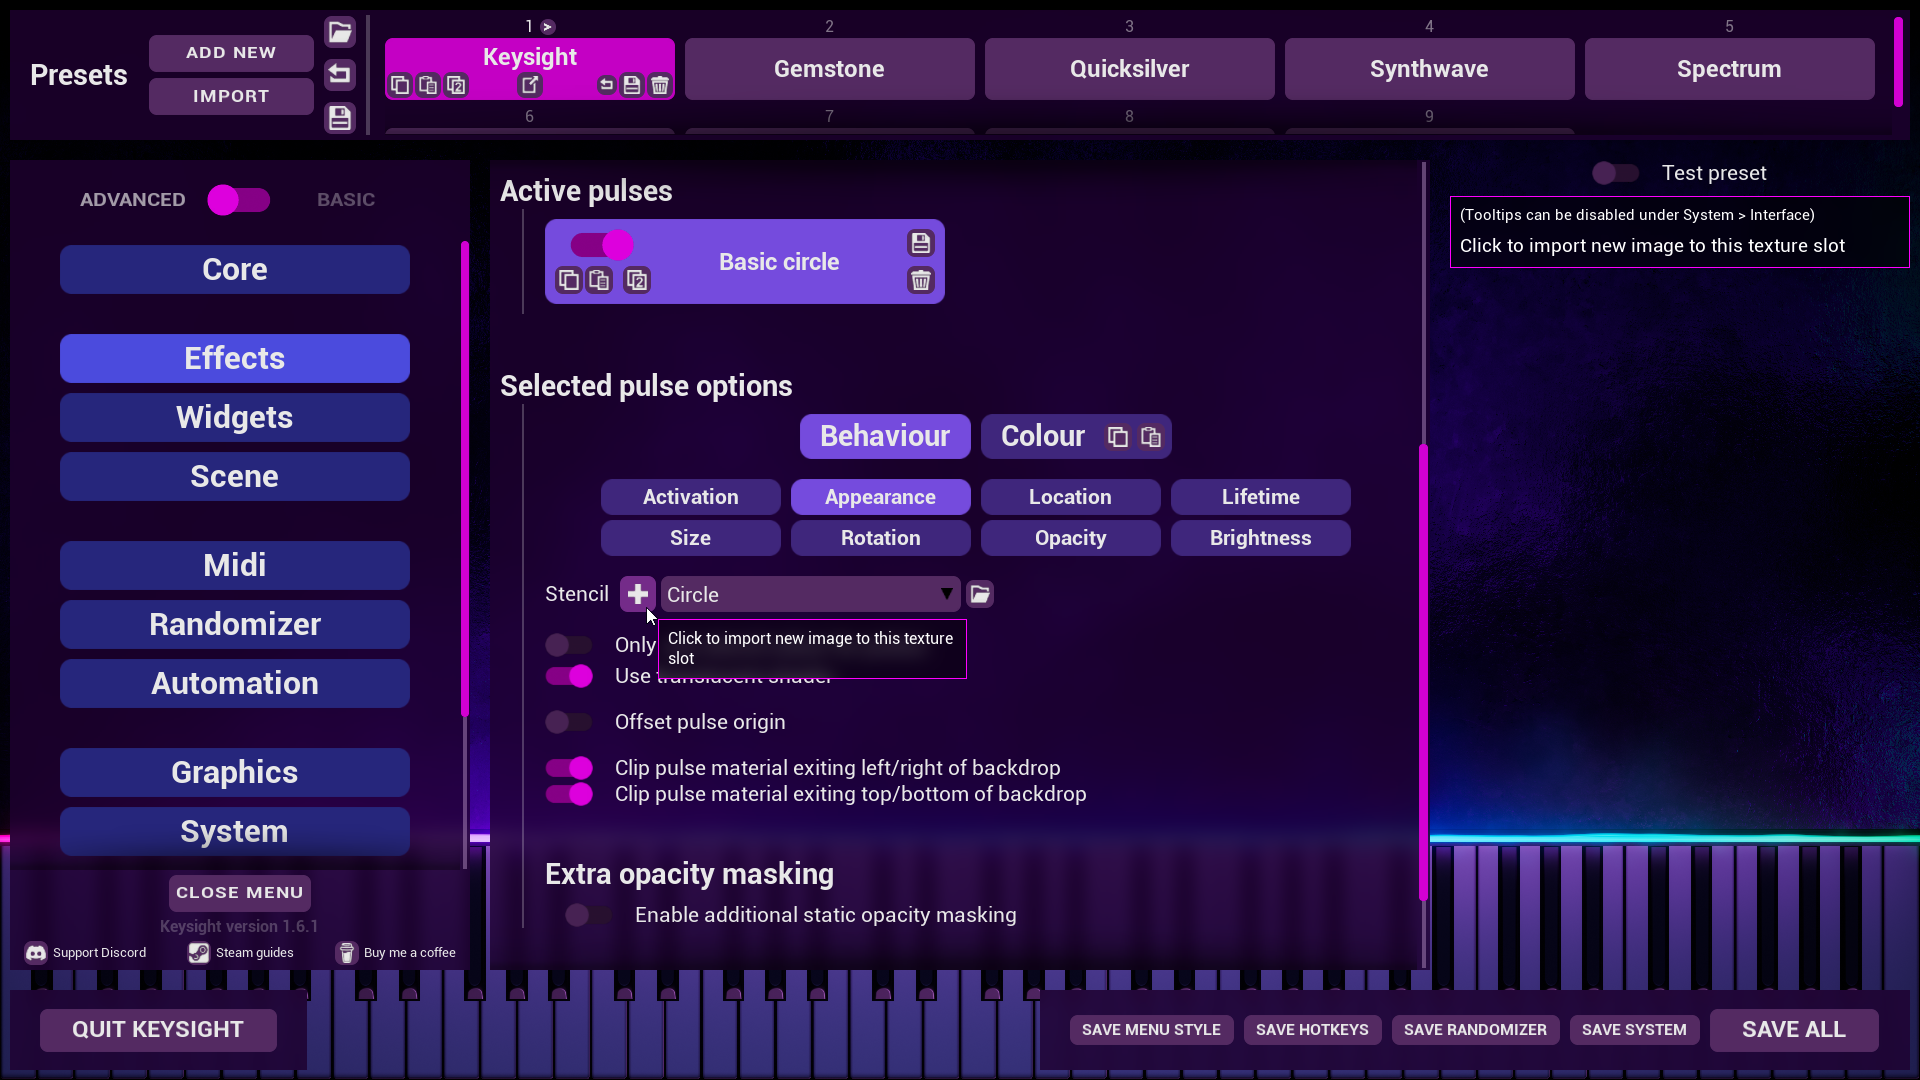Disable the Basic circle pulse toggle
The image size is (1920, 1080).
(x=601, y=245)
